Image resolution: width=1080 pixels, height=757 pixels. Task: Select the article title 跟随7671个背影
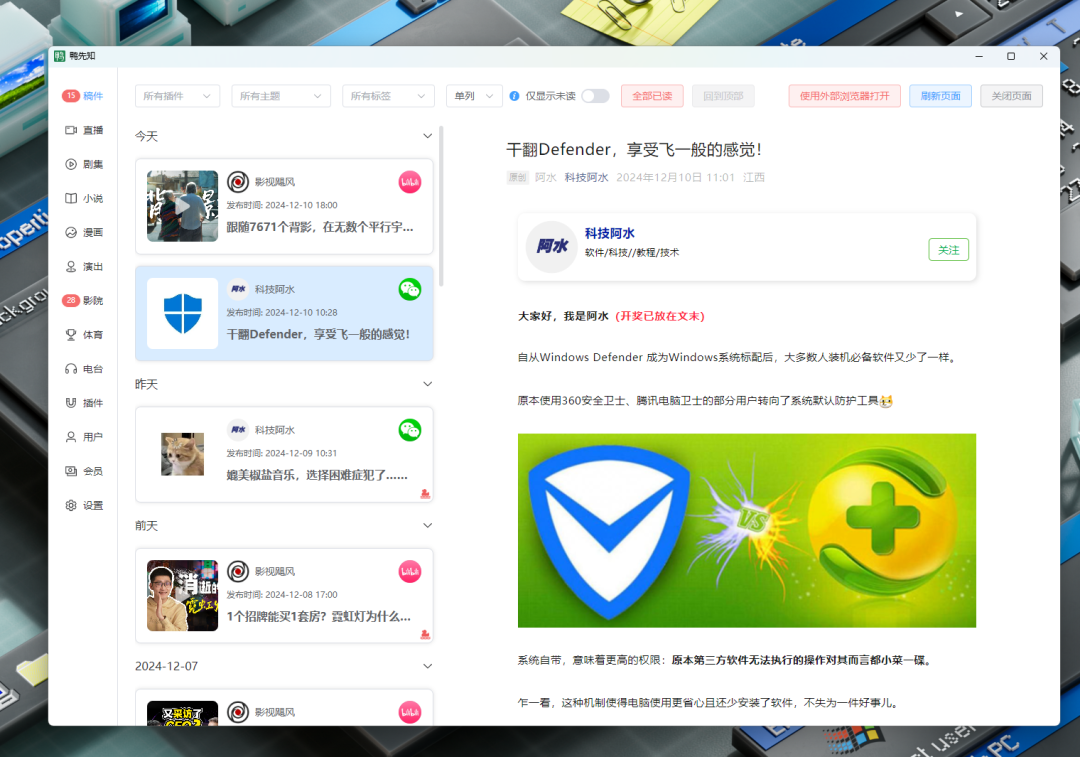(320, 227)
